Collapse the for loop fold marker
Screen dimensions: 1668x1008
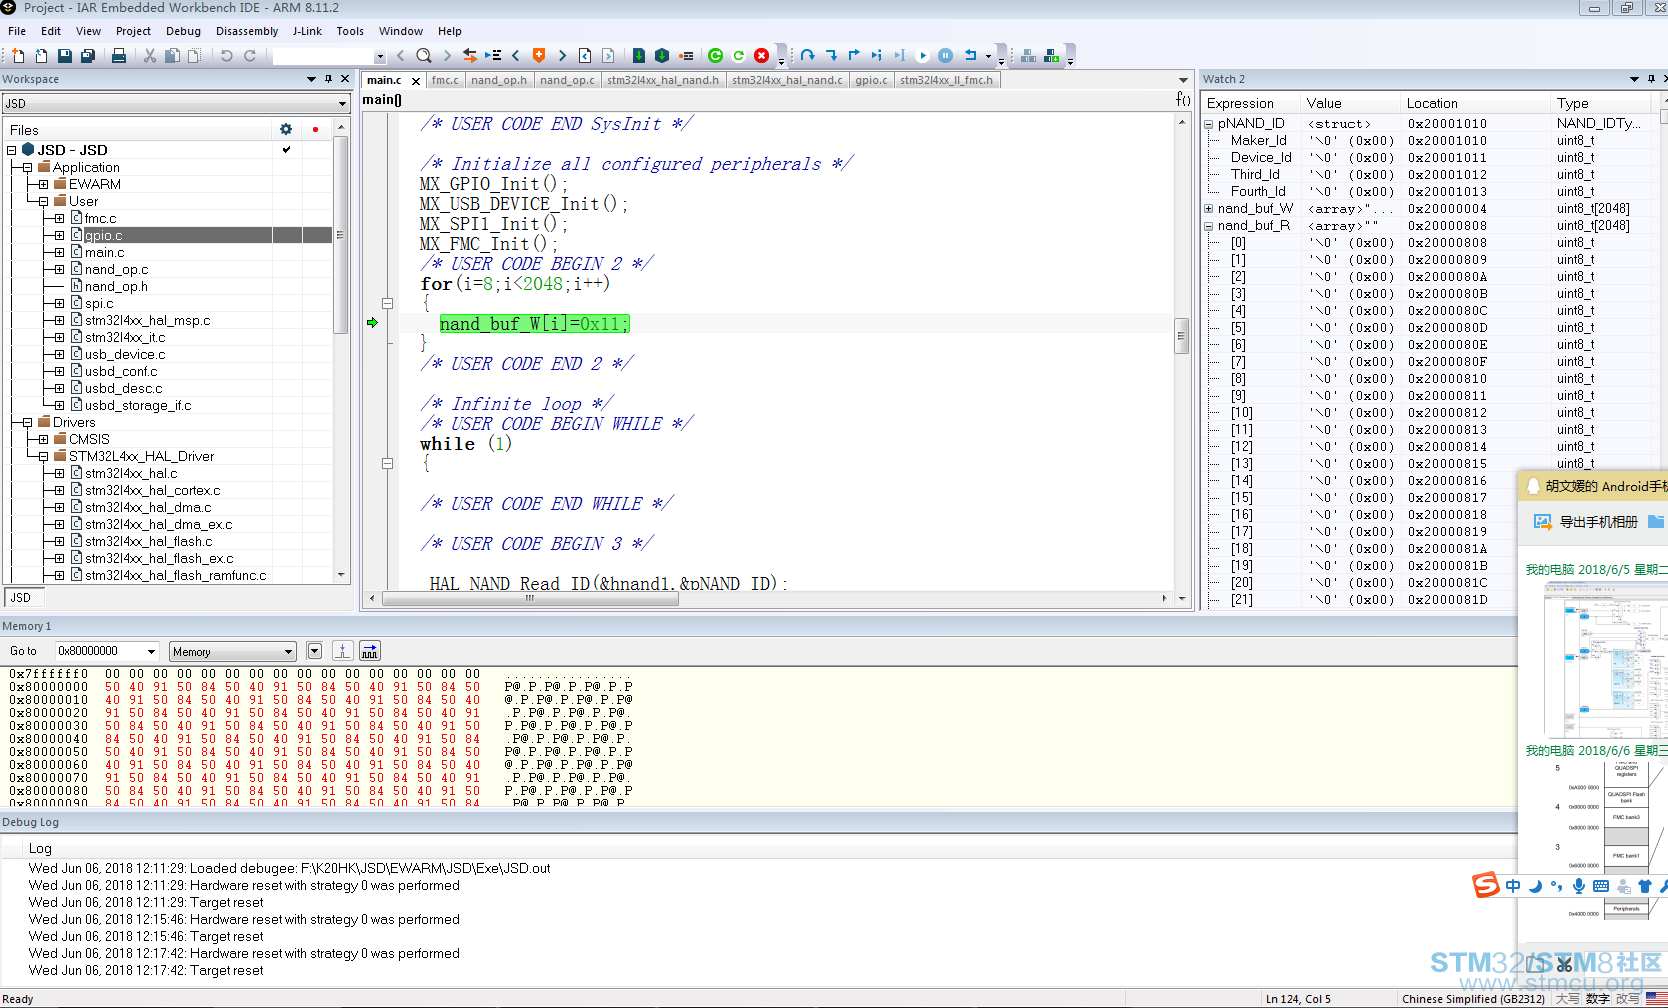point(388,303)
